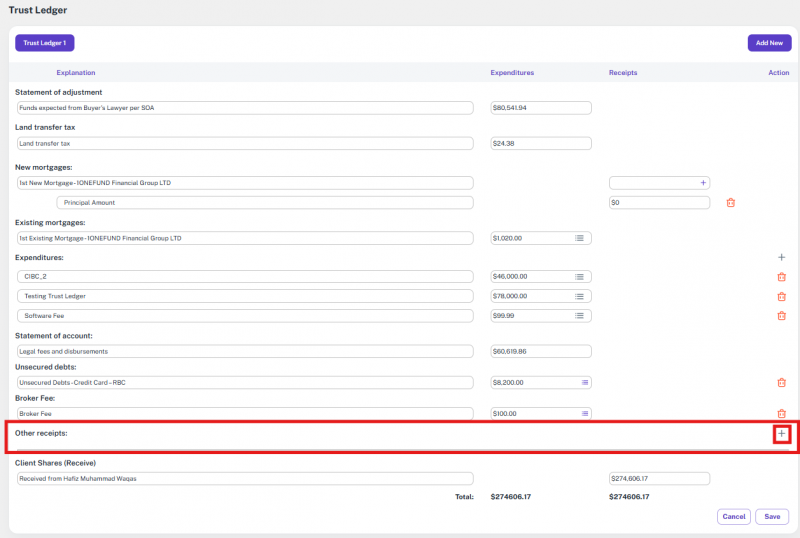The image size is (800, 538).
Task: Delete the Unsecured Debts Credit Card row
Action: (x=782, y=383)
